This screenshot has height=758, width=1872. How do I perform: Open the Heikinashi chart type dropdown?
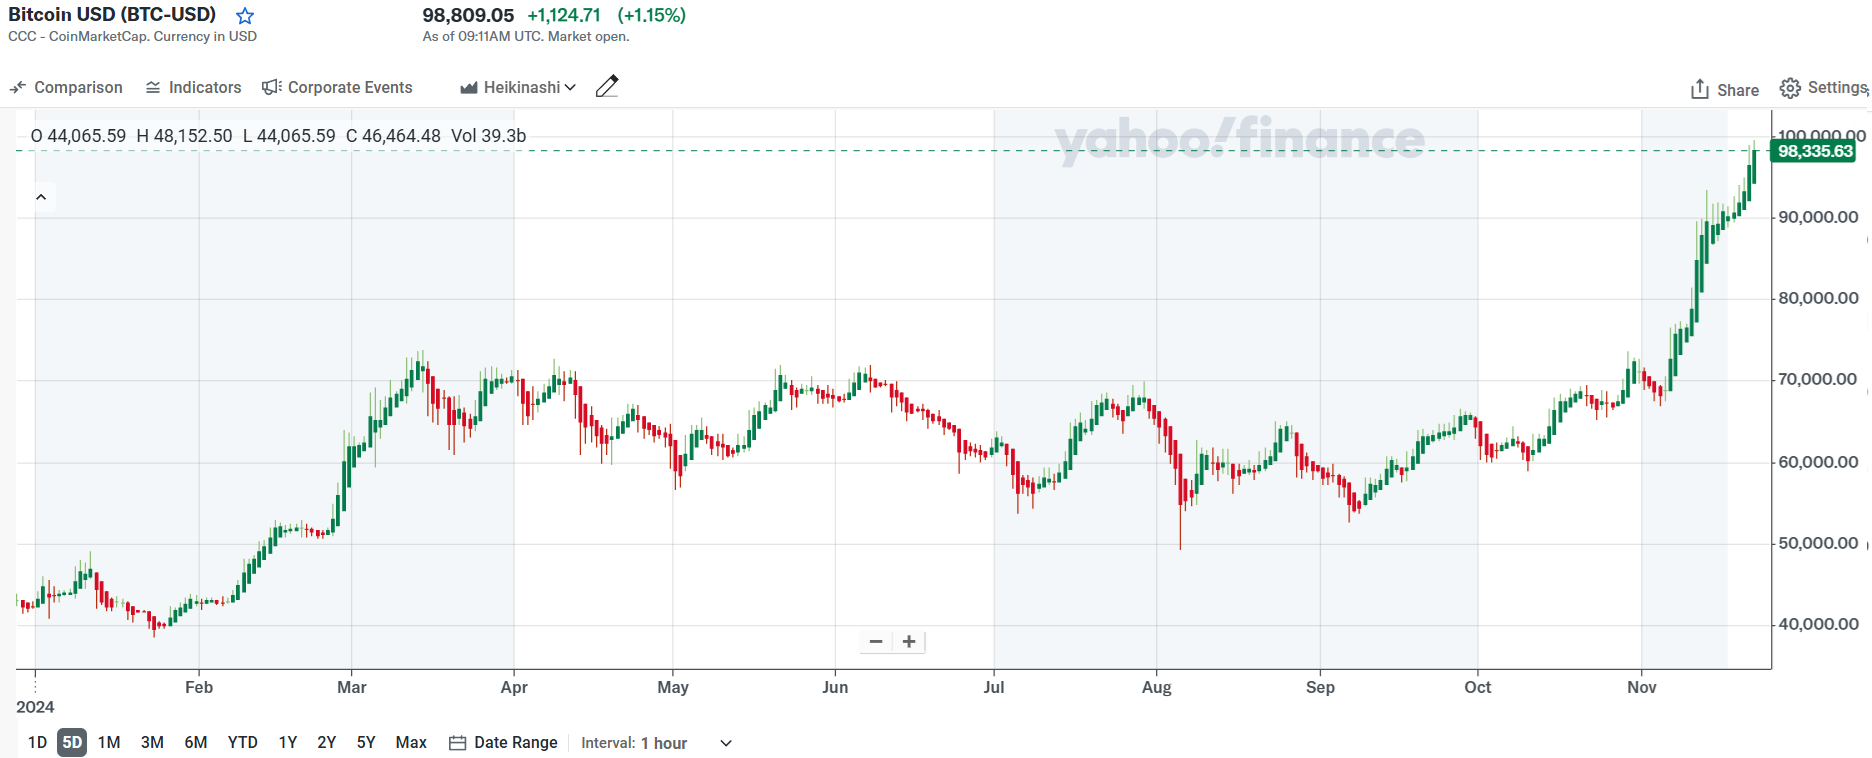(x=569, y=87)
